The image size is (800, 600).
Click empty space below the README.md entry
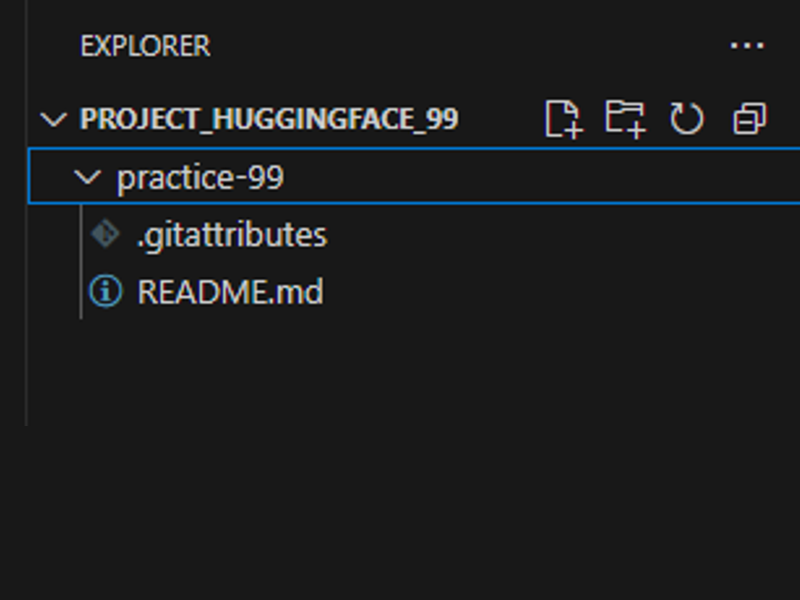400,450
